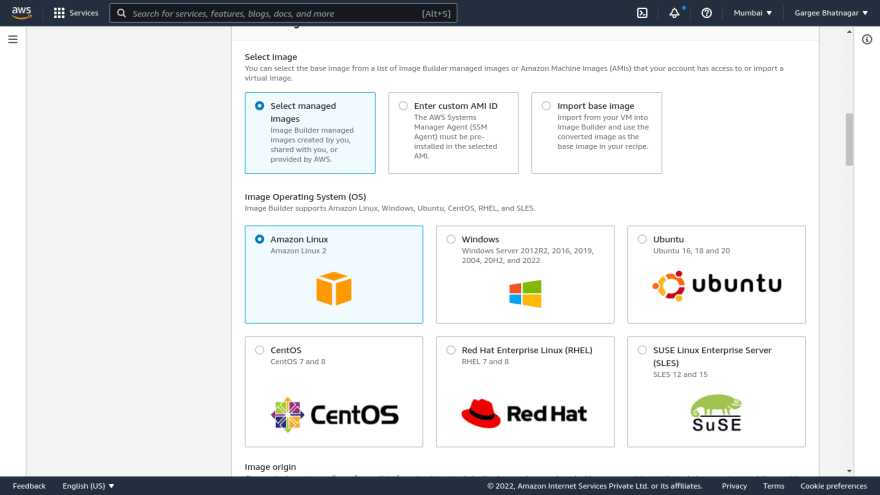Click the search magnifier icon
Viewport: 880px width, 495px height.
pyautogui.click(x=121, y=13)
